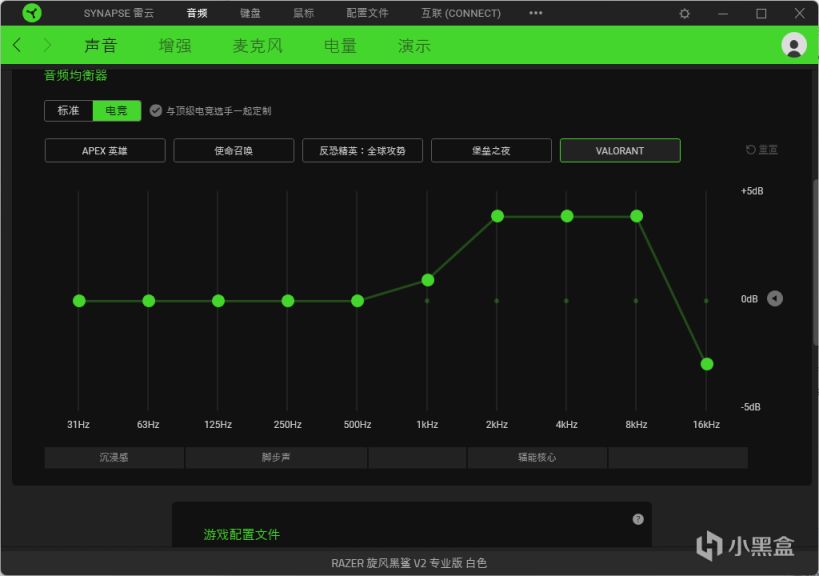Open the settings gear icon
The height and width of the screenshot is (576, 819).
click(x=684, y=14)
